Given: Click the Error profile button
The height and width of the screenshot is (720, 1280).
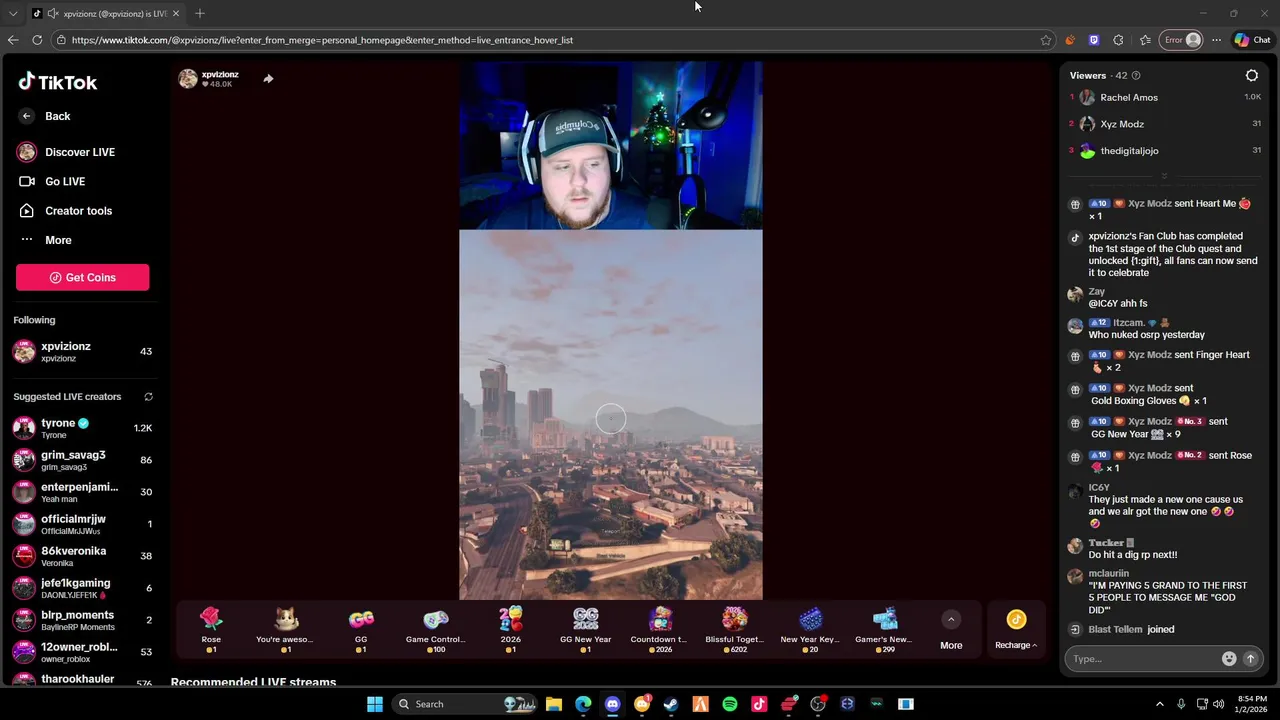Looking at the screenshot, I should click(x=1181, y=40).
